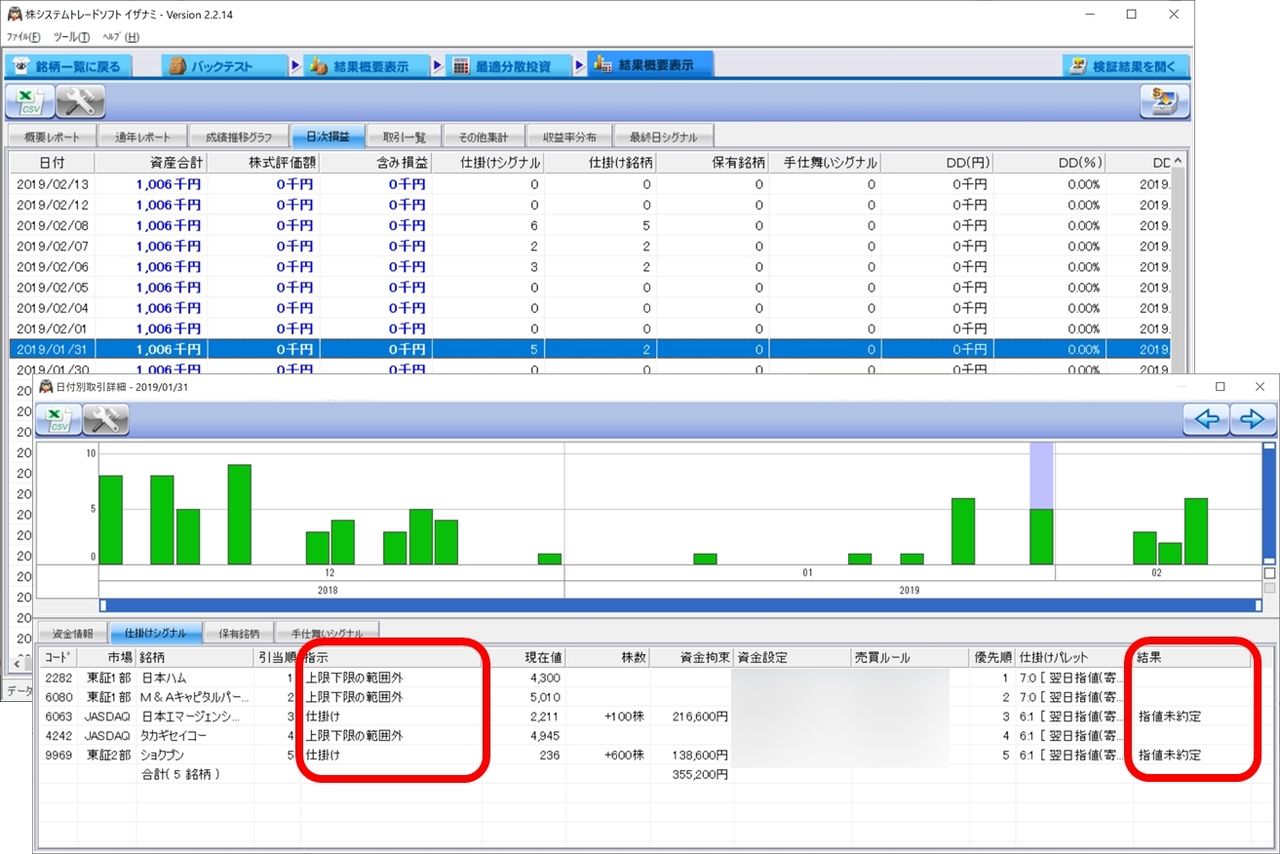Image resolution: width=1280 pixels, height=854 pixels.
Task: Click the 仕掛けパレット column header
Action: [x=1075, y=658]
